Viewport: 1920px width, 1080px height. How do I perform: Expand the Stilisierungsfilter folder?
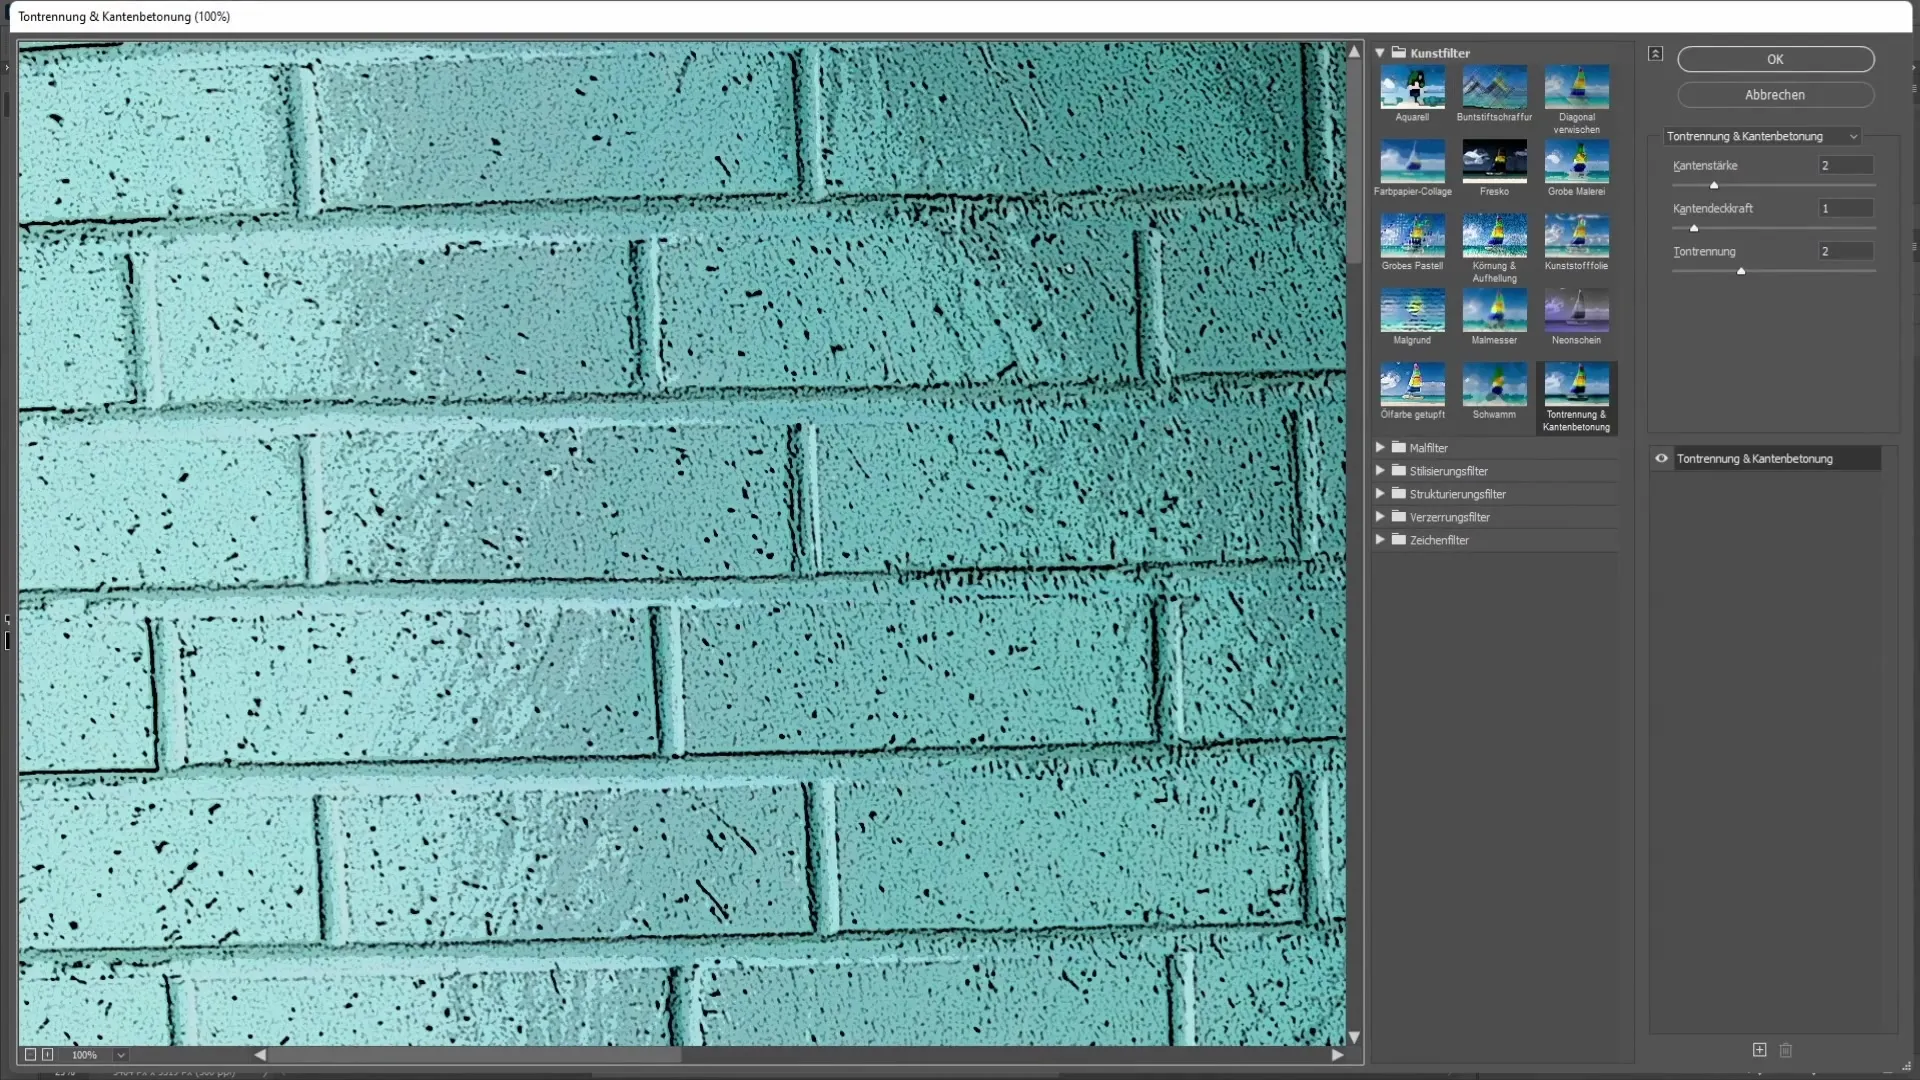[1380, 470]
